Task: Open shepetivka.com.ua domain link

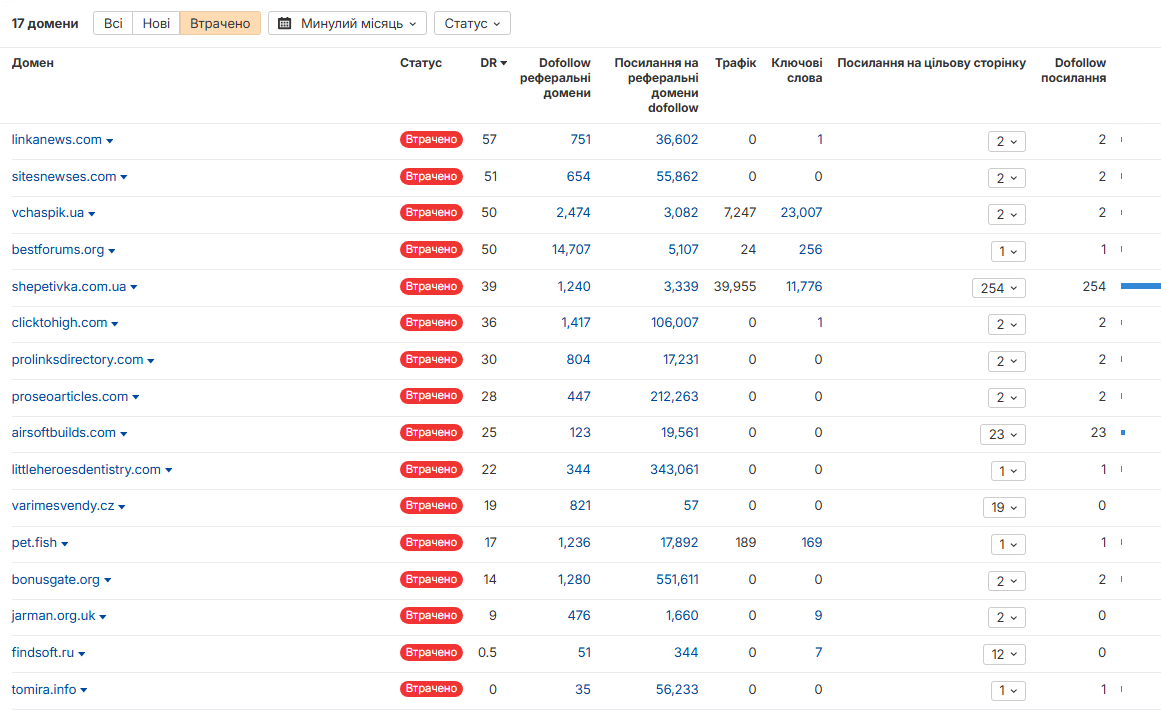Action: click(x=69, y=287)
